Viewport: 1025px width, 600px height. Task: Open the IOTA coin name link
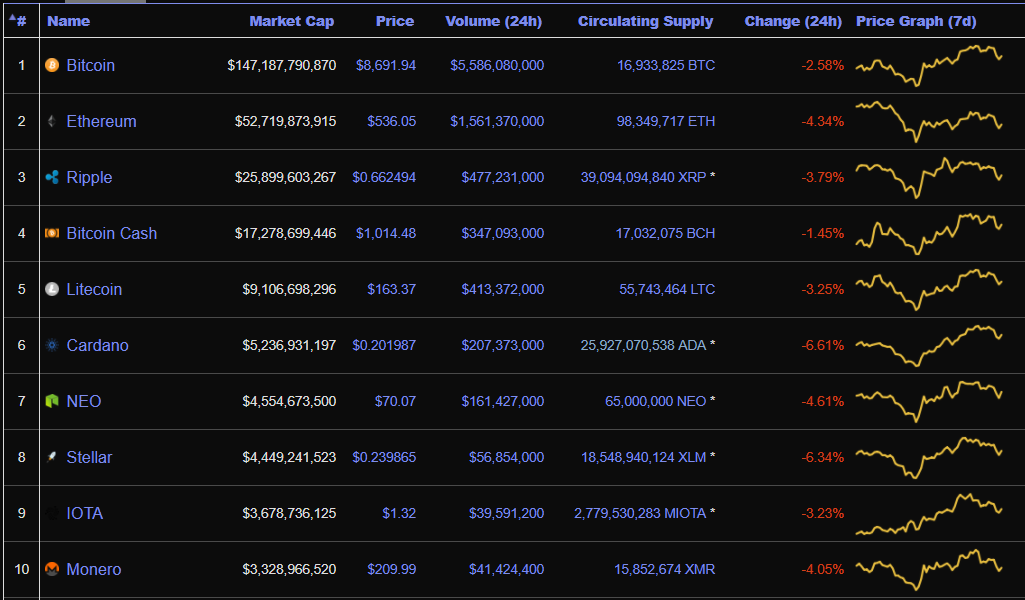84,513
